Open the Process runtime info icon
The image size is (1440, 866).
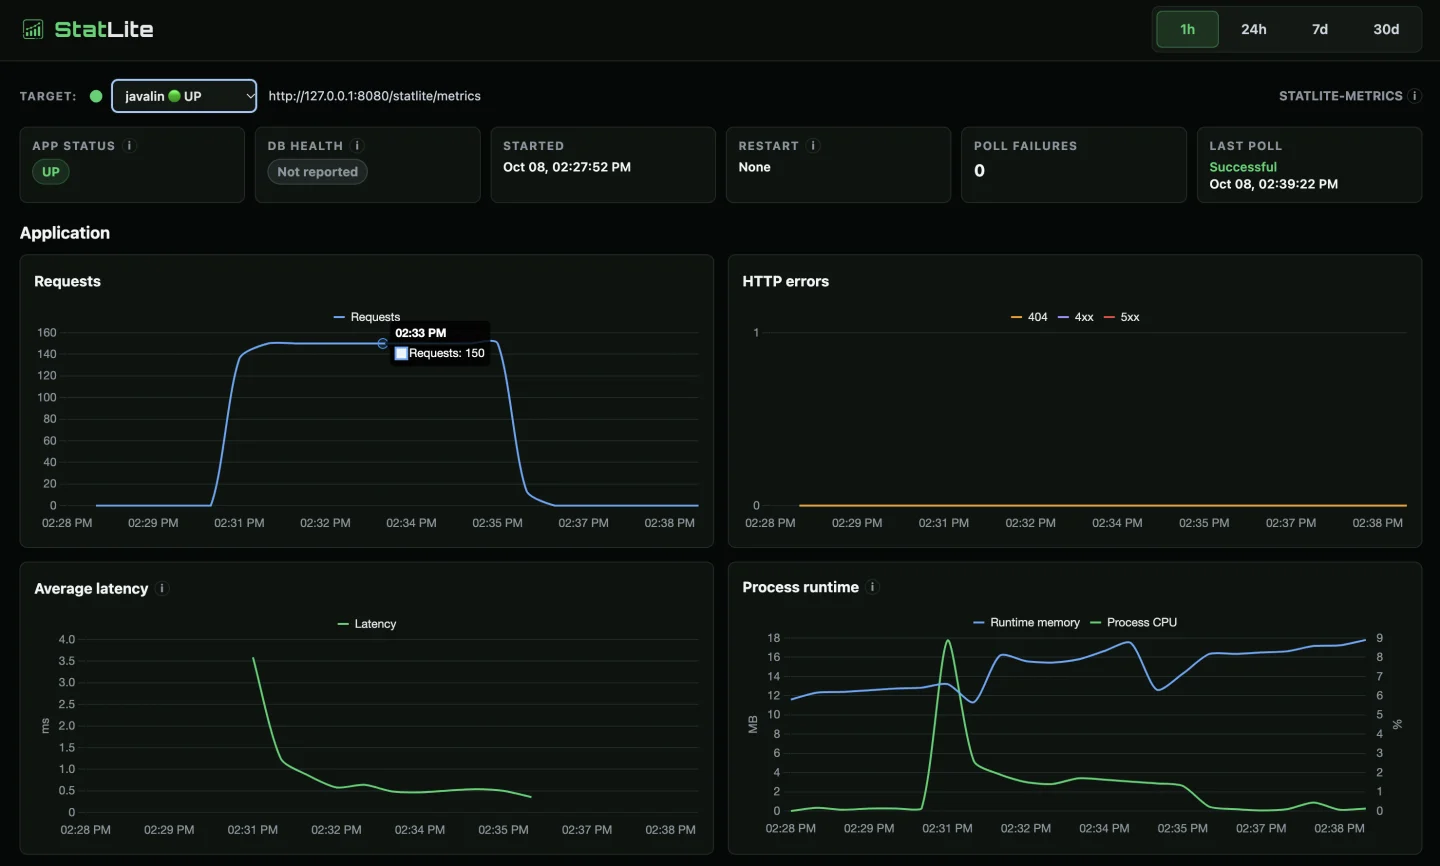tap(872, 587)
